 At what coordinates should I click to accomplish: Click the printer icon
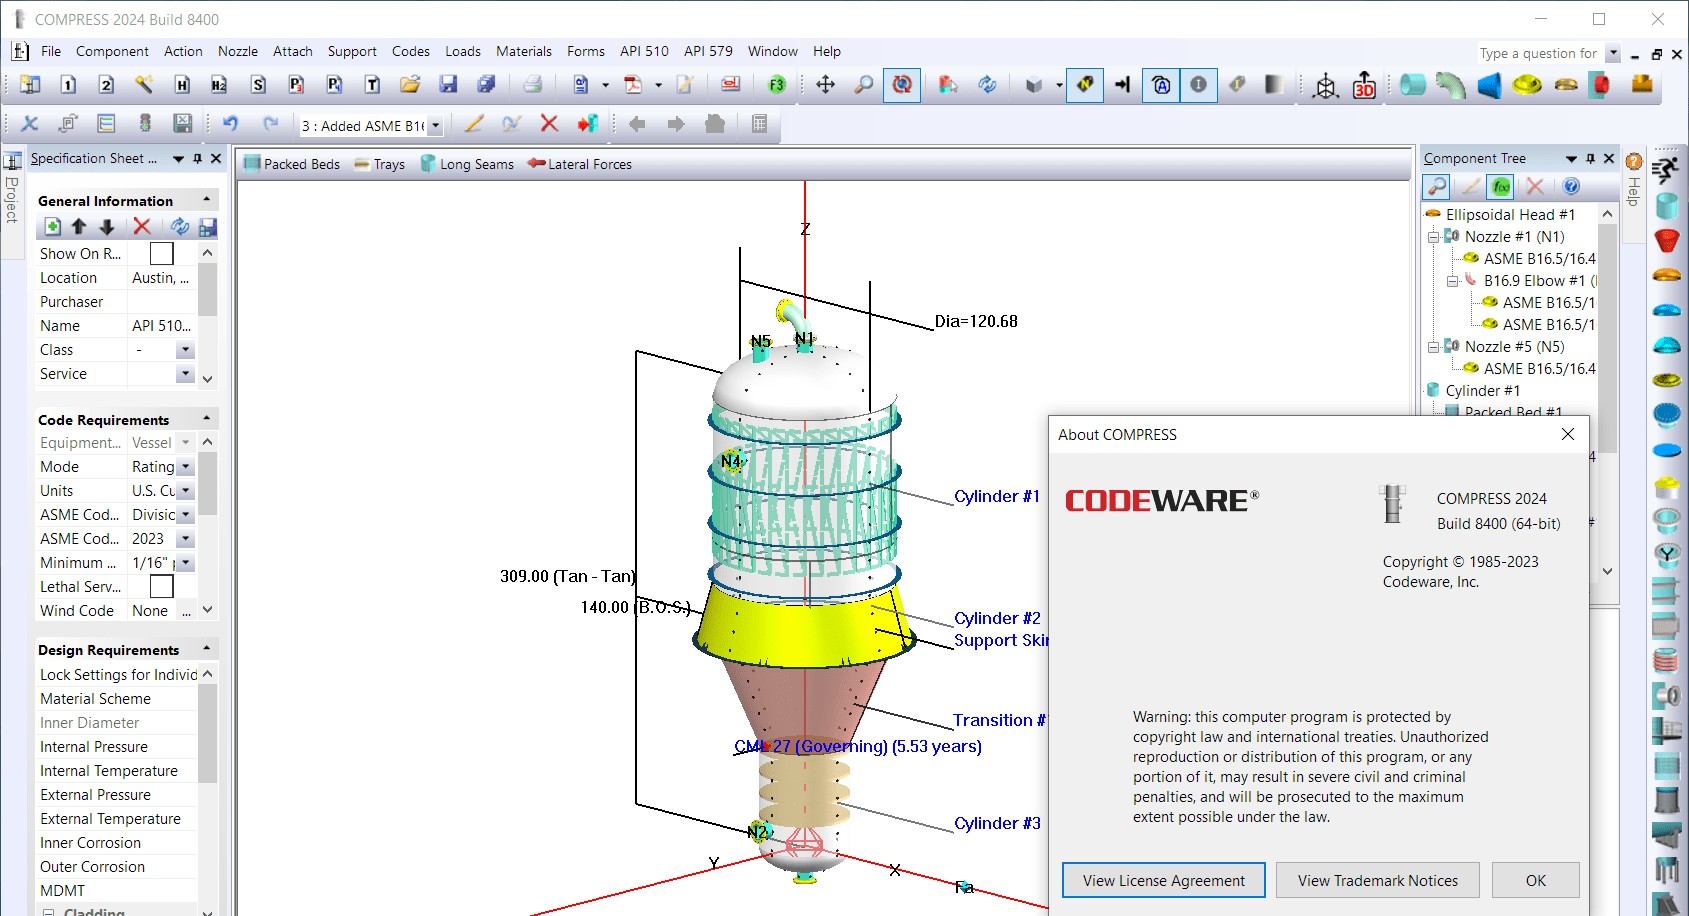(x=532, y=85)
